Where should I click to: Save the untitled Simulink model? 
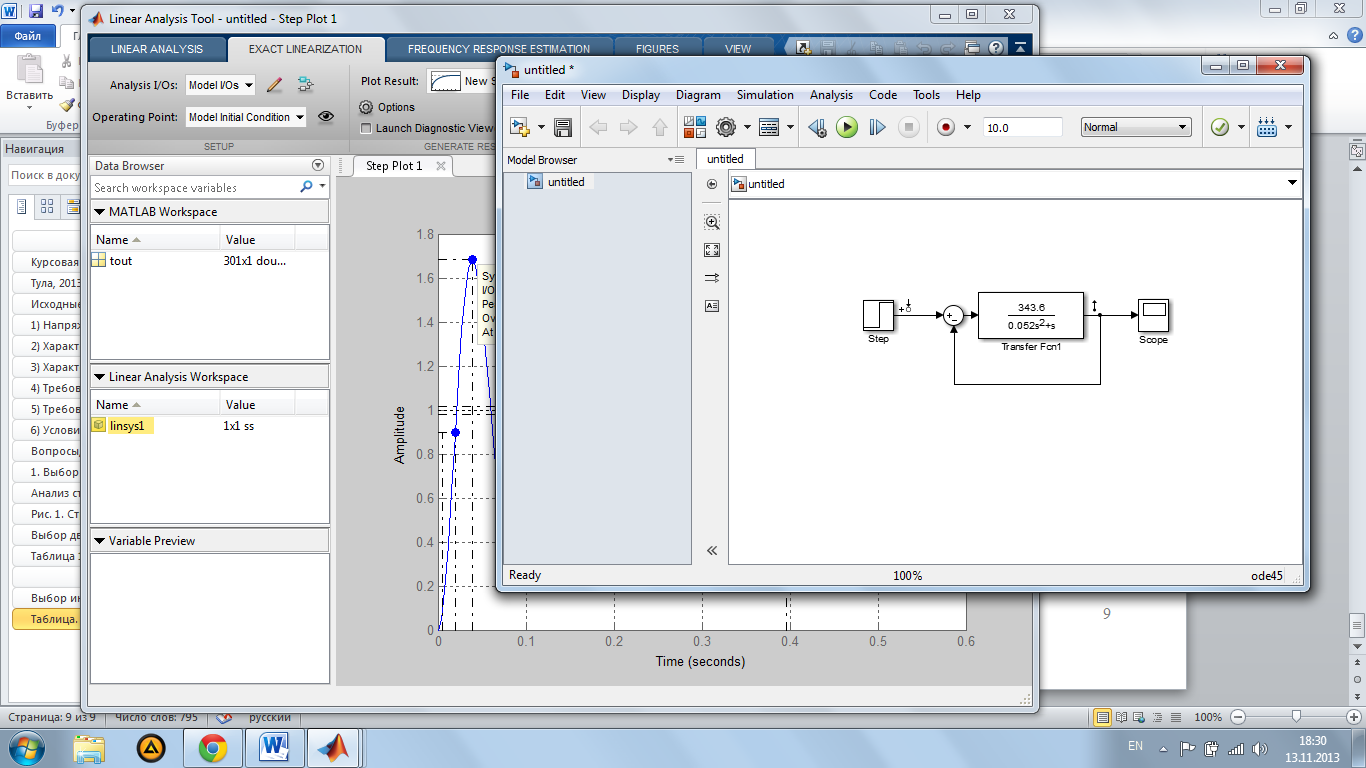pos(562,127)
